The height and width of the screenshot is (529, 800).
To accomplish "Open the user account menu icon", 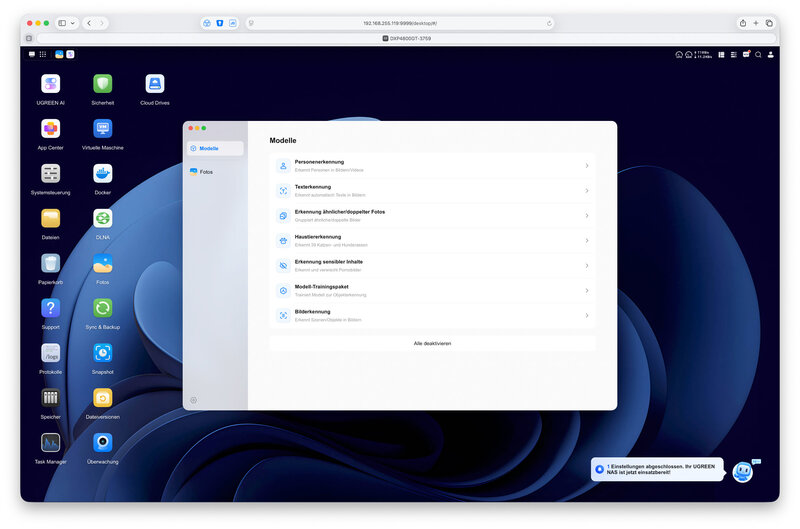I will (x=770, y=55).
